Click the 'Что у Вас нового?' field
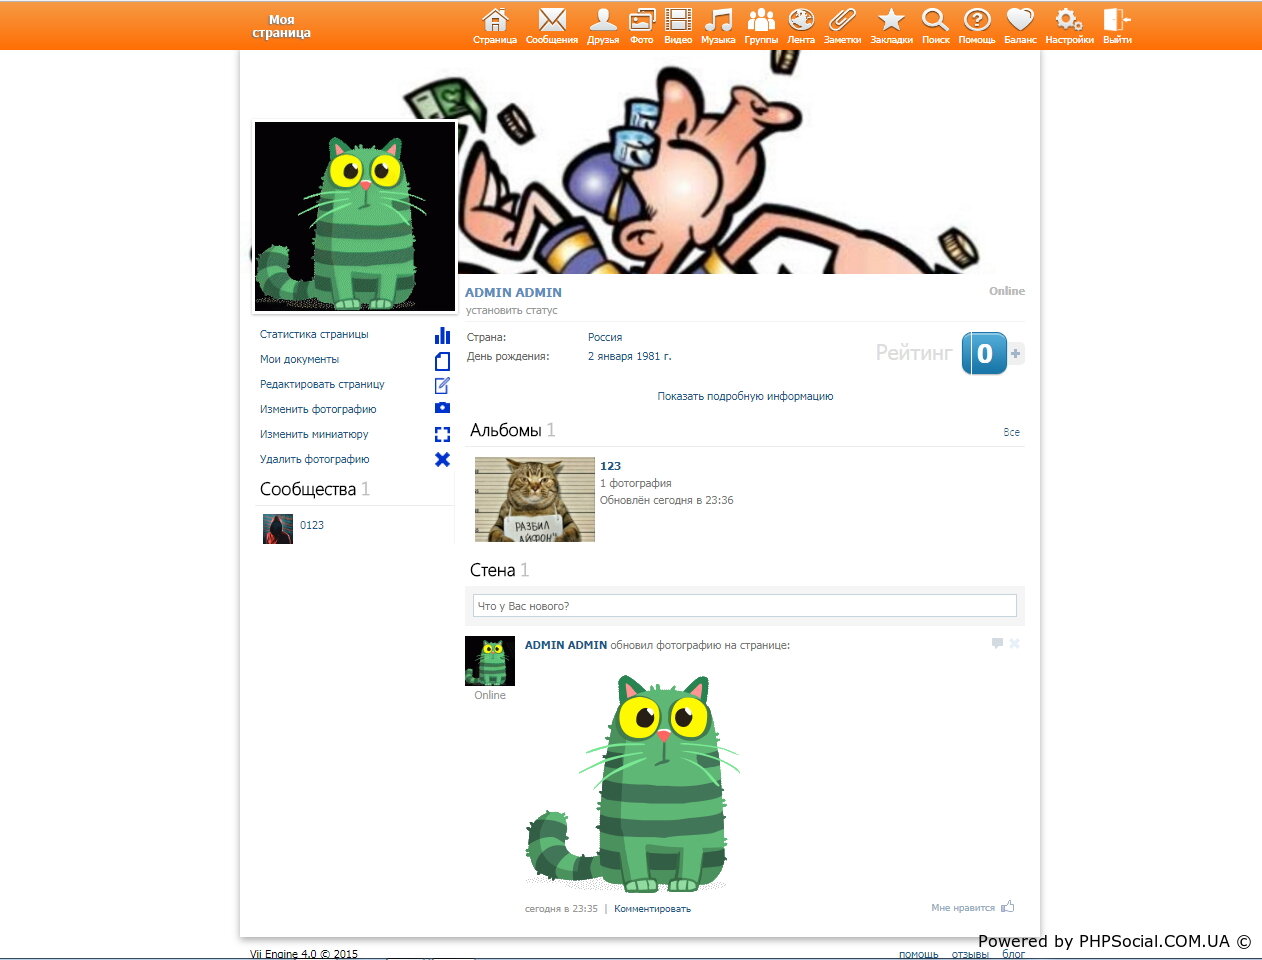 coord(744,606)
